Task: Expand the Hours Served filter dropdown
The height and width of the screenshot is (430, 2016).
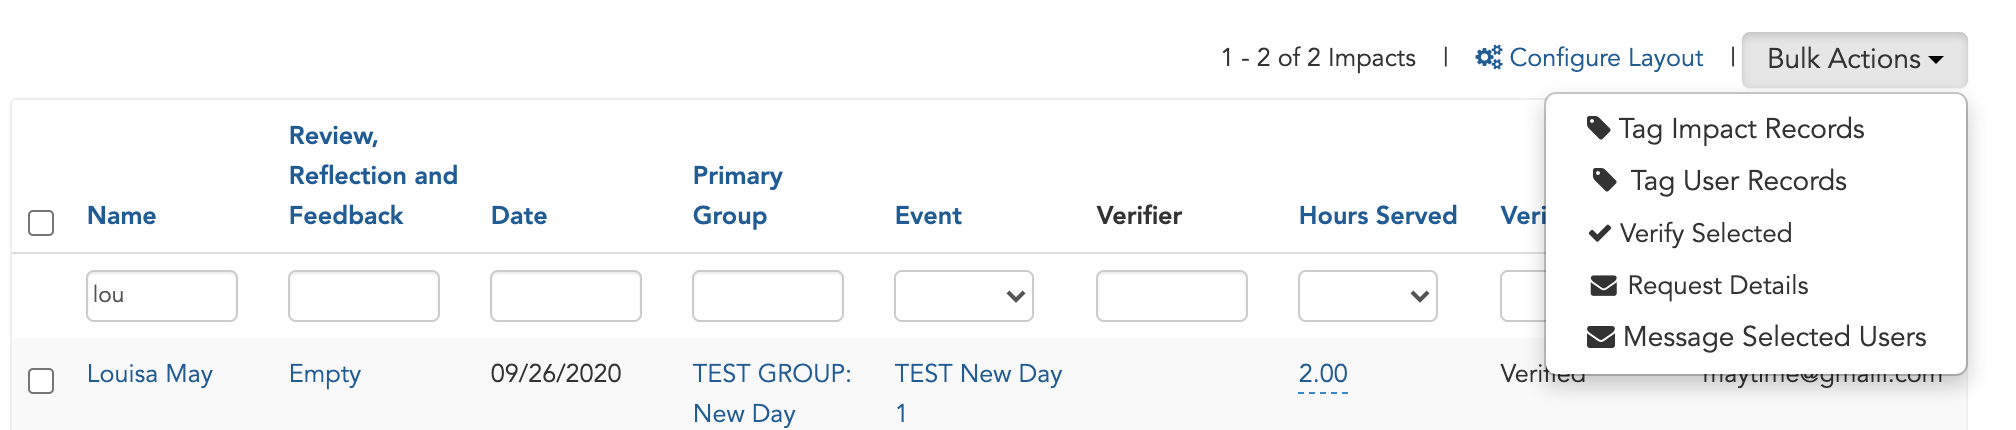Action: (1368, 296)
